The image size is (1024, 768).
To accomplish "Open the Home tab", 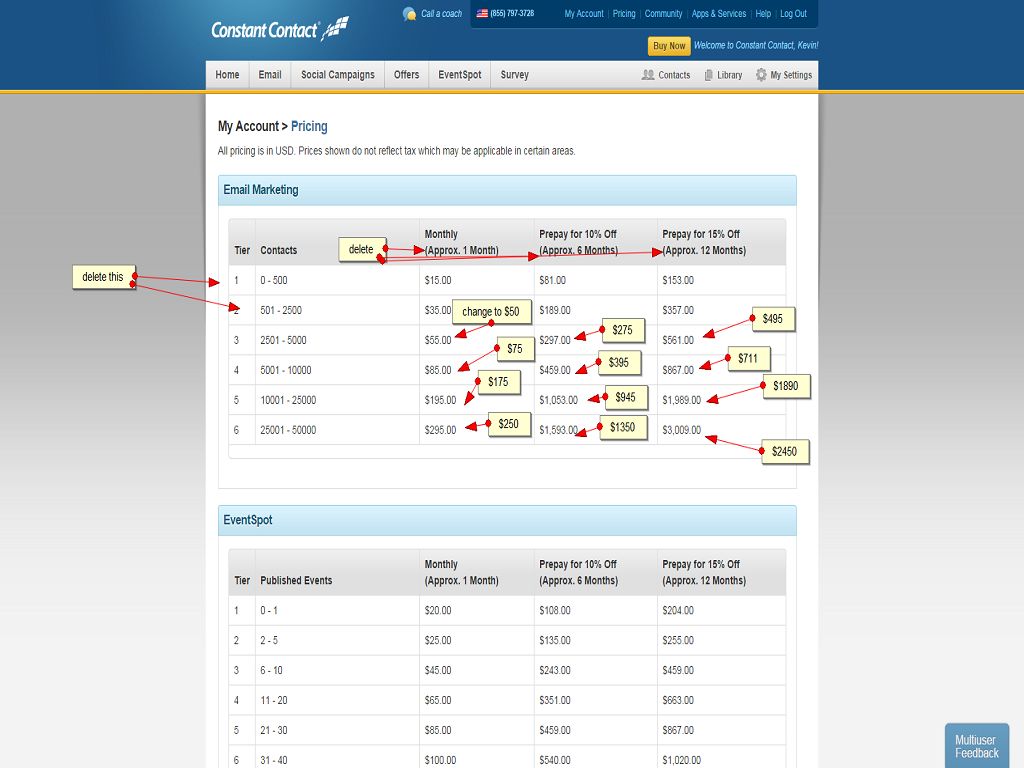I will (x=227, y=74).
